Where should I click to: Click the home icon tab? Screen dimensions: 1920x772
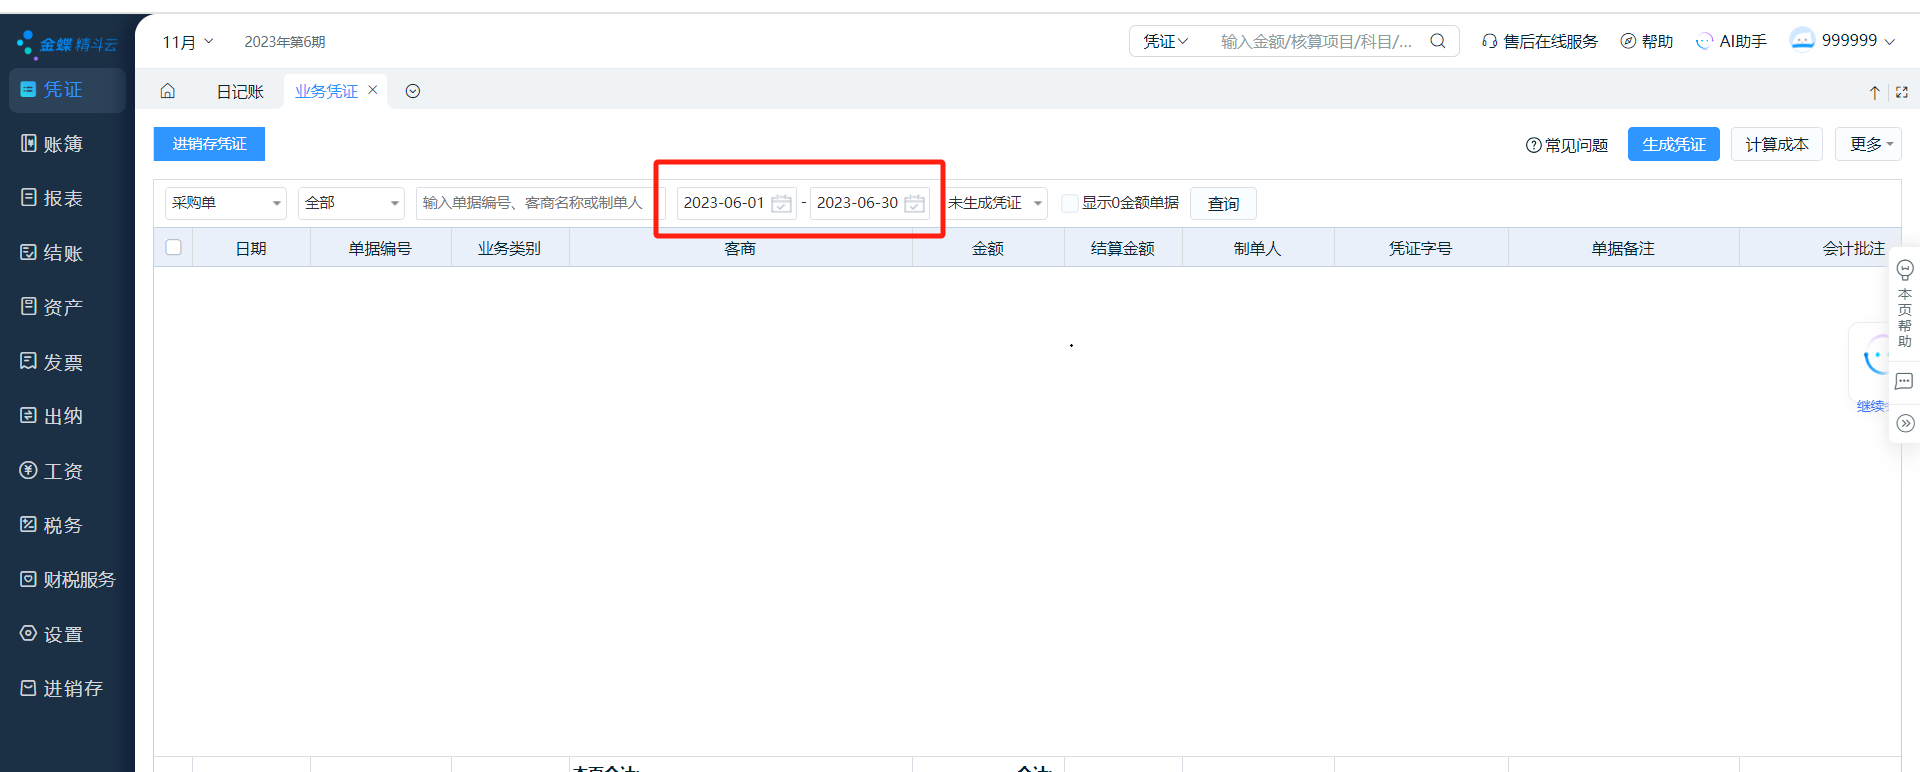[x=168, y=91]
